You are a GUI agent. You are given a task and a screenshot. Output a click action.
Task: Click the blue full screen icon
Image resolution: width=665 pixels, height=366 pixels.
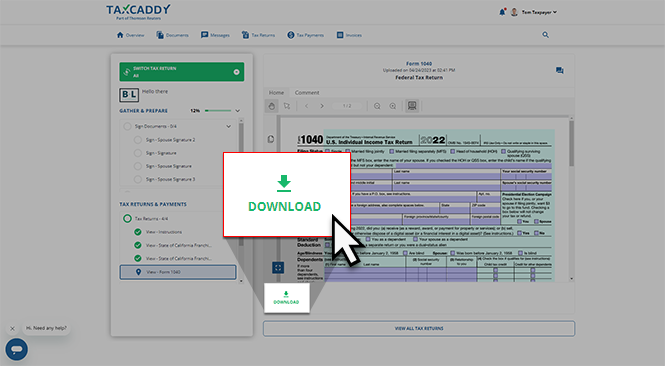[x=278, y=267]
